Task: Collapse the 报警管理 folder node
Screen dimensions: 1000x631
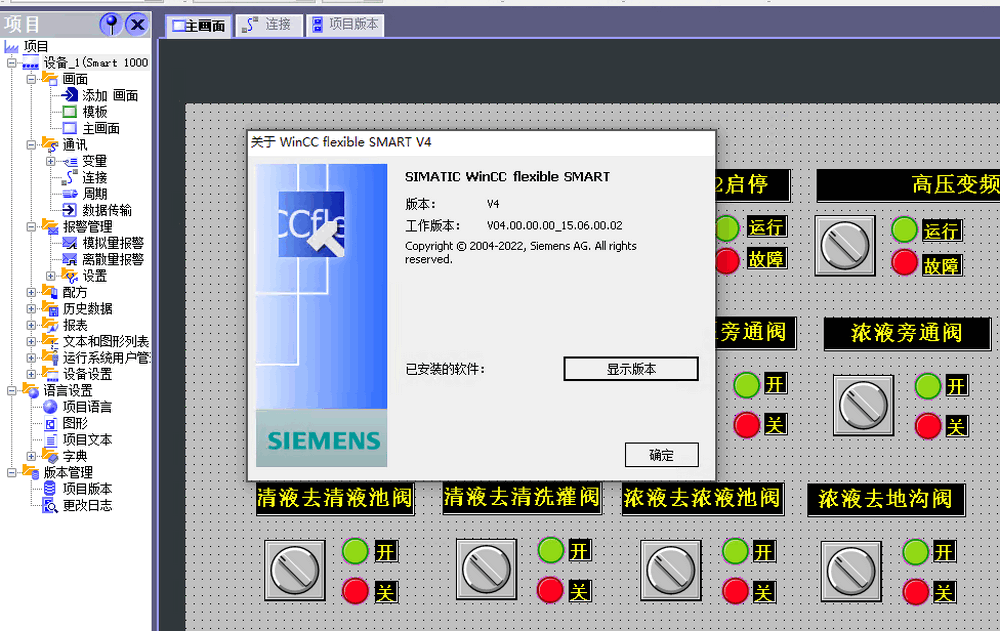Action: (31, 226)
